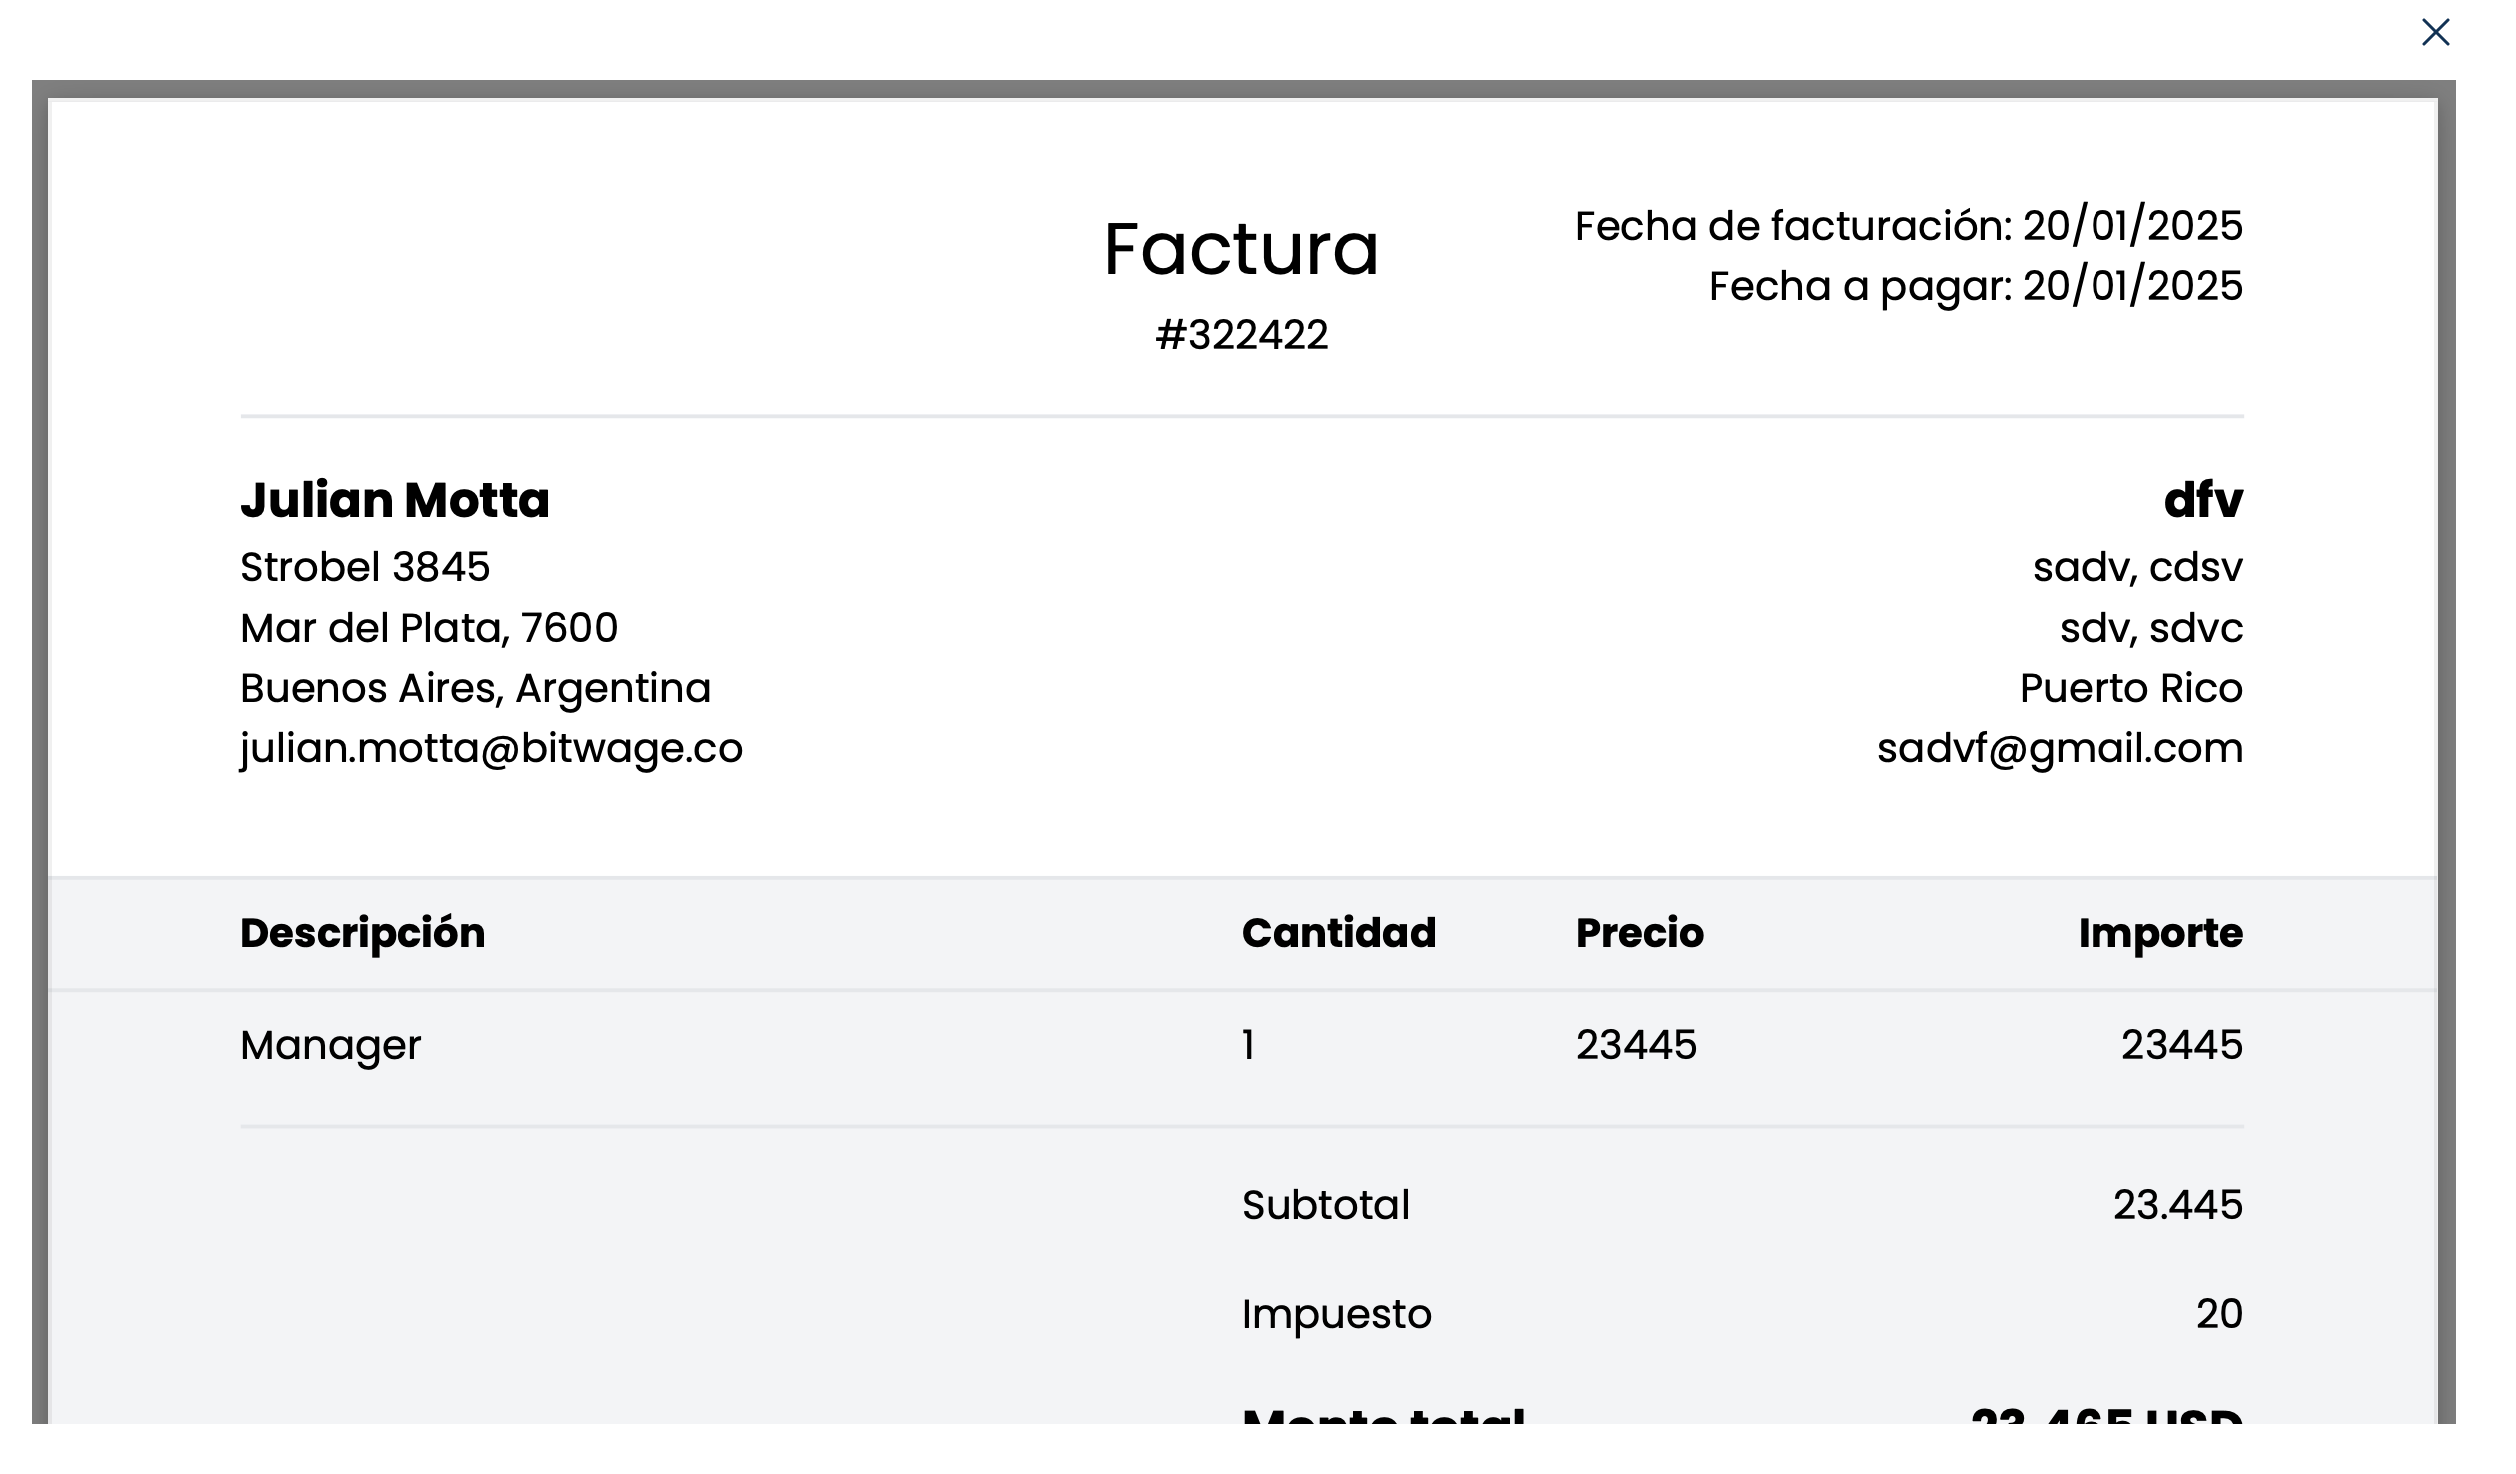Click the Mar del Plata, 7600 line
The image size is (2516, 1474).
[x=429, y=628]
